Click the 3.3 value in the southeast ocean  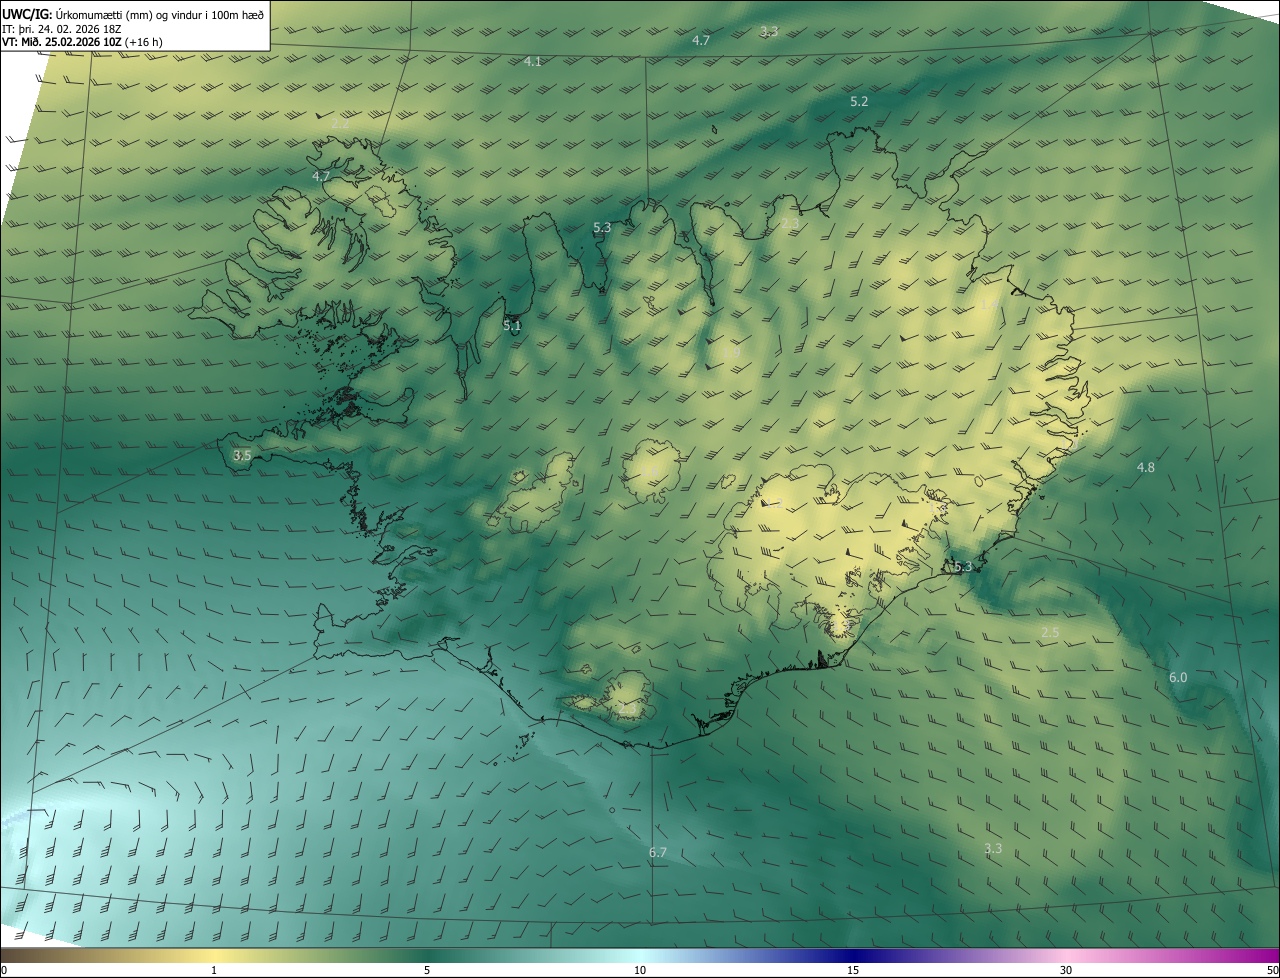tap(993, 849)
